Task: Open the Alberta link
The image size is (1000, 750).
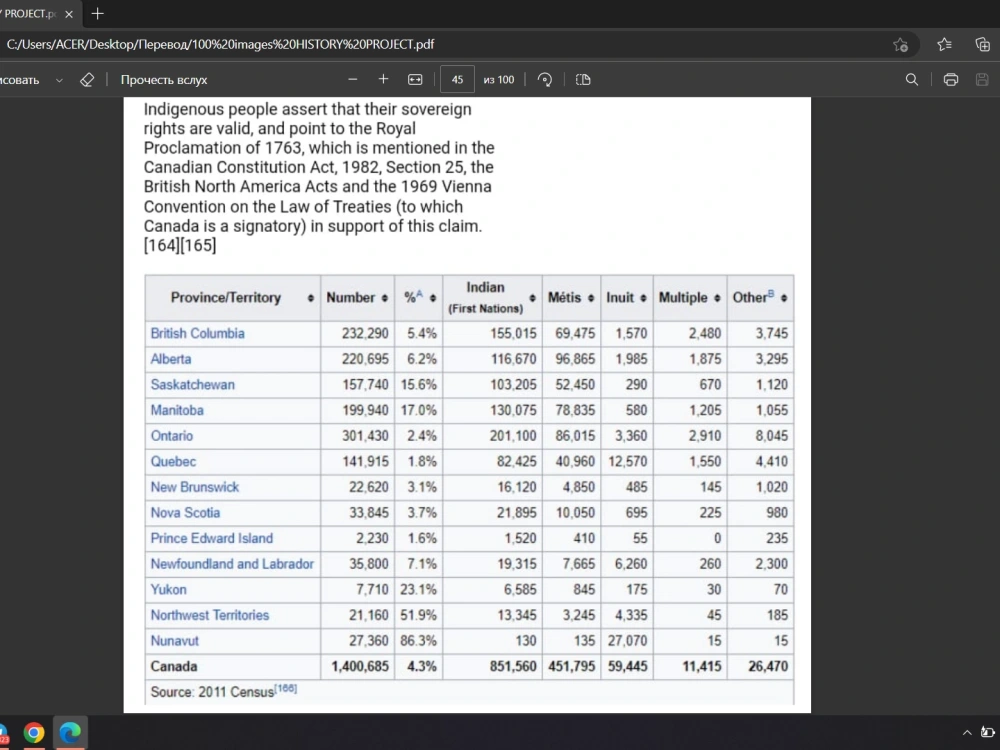Action: click(x=170, y=359)
